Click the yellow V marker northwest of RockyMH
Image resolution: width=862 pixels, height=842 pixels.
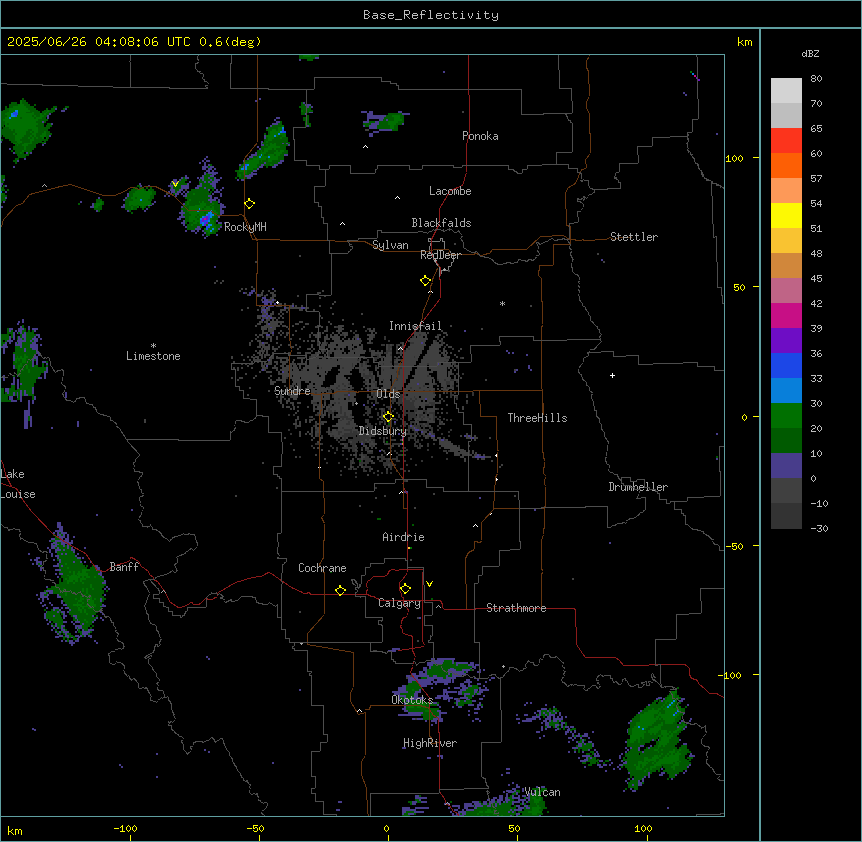click(x=175, y=184)
